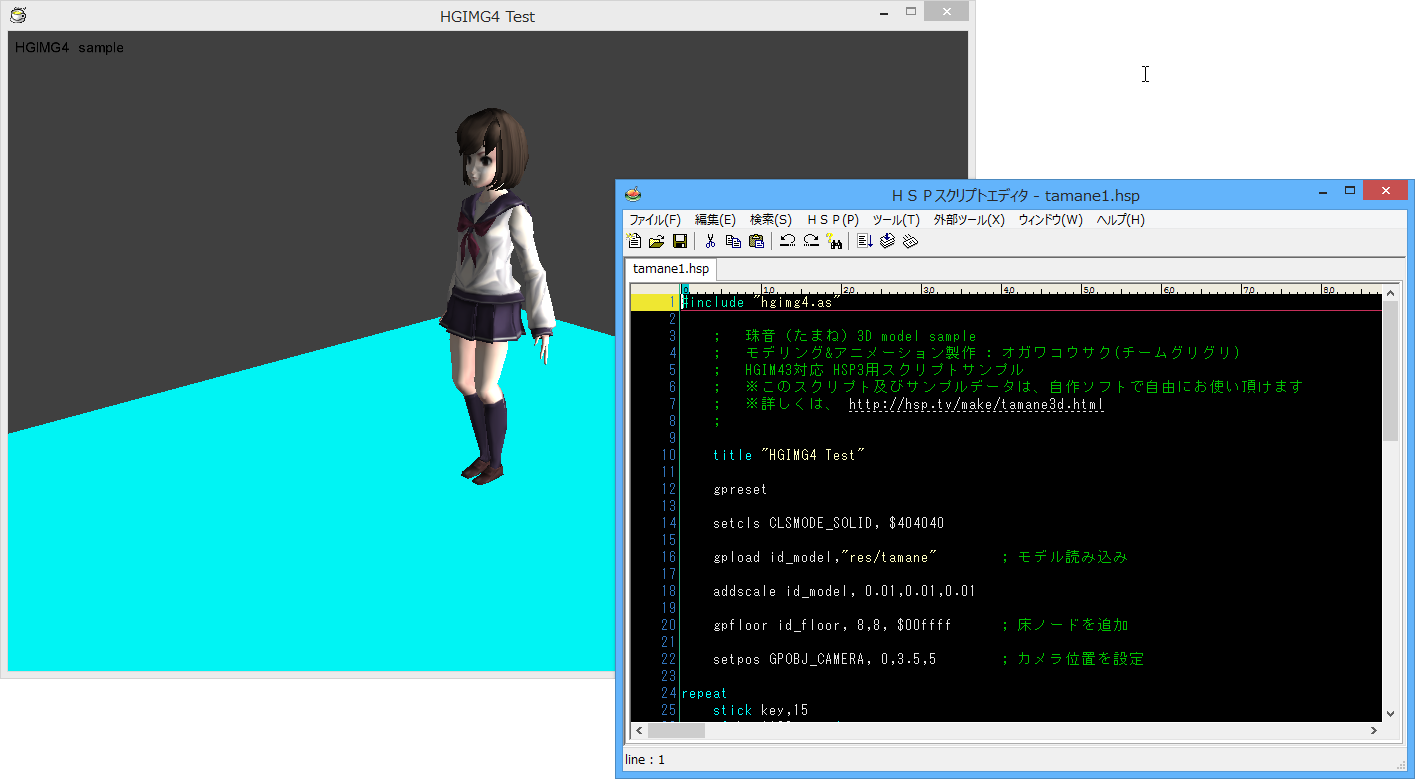Click the compile and run icon
This screenshot has width=1415, height=779.
pos(865,241)
